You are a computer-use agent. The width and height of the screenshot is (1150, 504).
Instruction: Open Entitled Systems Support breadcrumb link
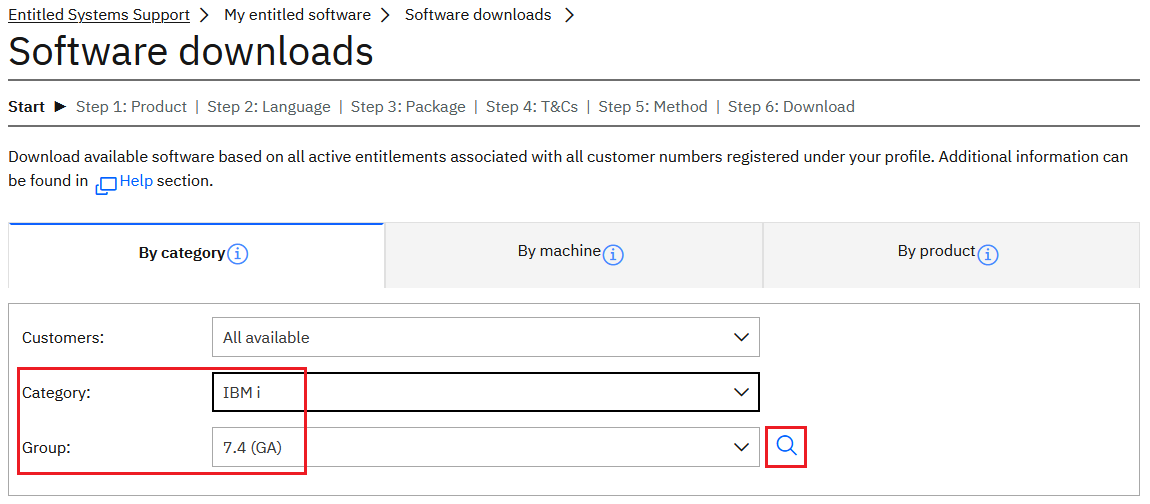99,15
